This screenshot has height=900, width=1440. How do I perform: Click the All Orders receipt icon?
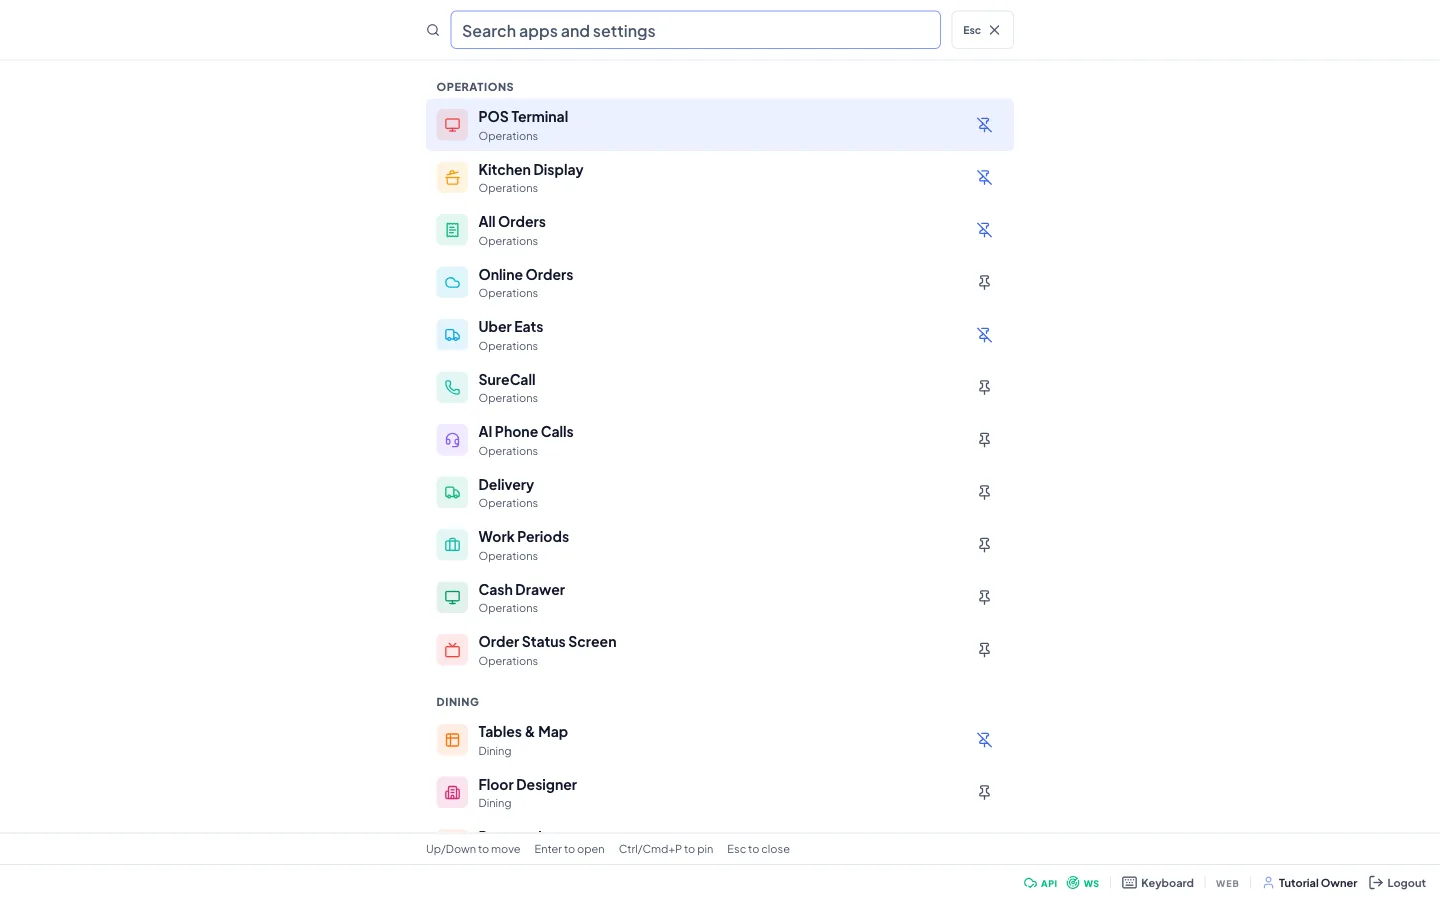[x=452, y=230]
